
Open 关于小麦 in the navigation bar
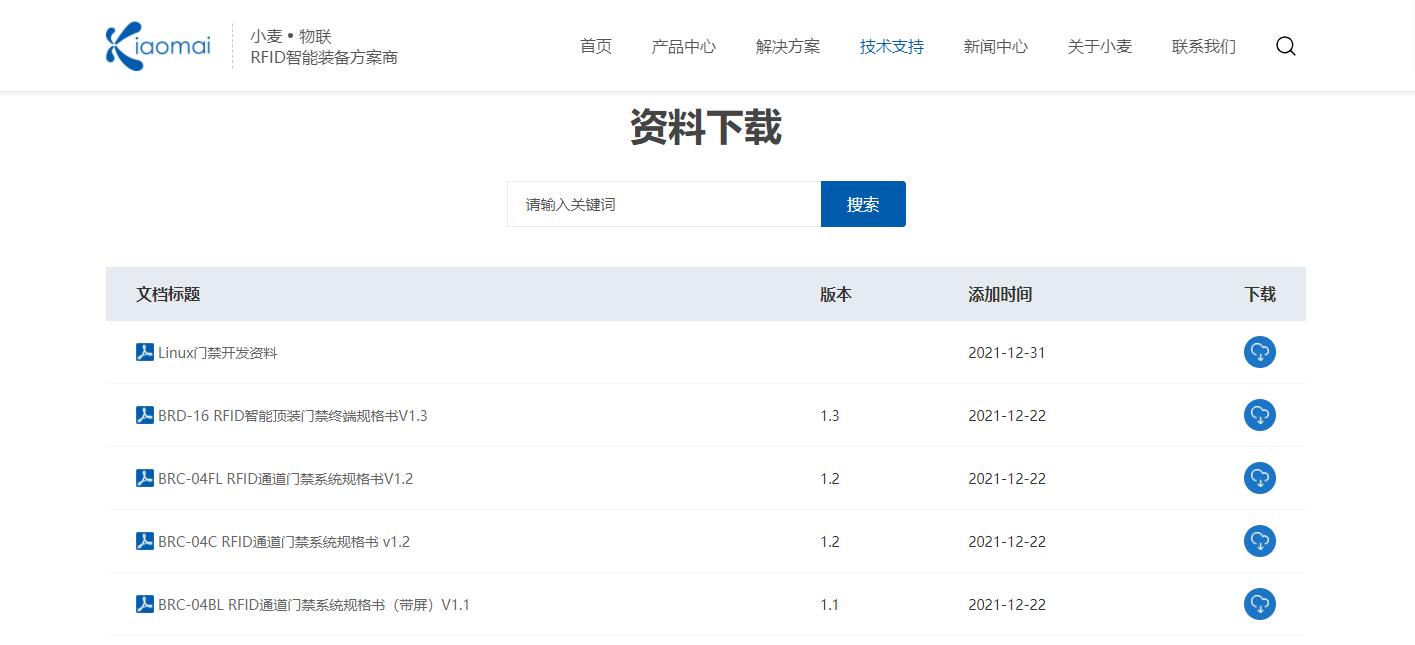coord(1099,46)
